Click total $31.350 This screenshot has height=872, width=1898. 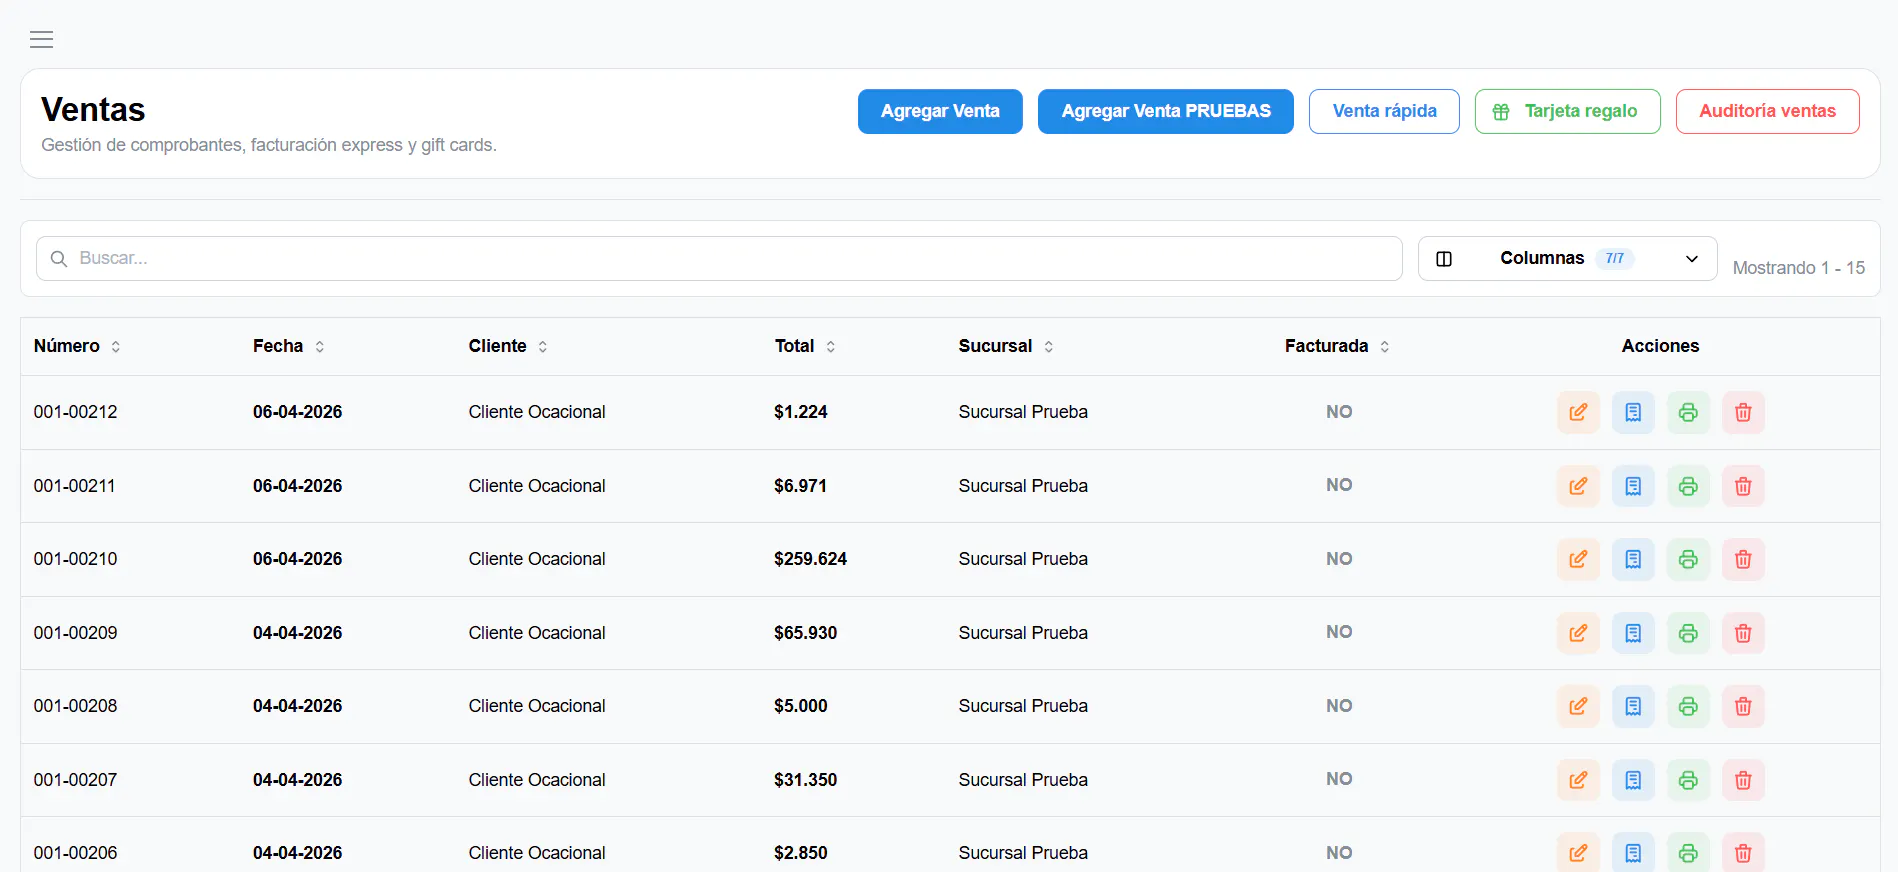[805, 780]
